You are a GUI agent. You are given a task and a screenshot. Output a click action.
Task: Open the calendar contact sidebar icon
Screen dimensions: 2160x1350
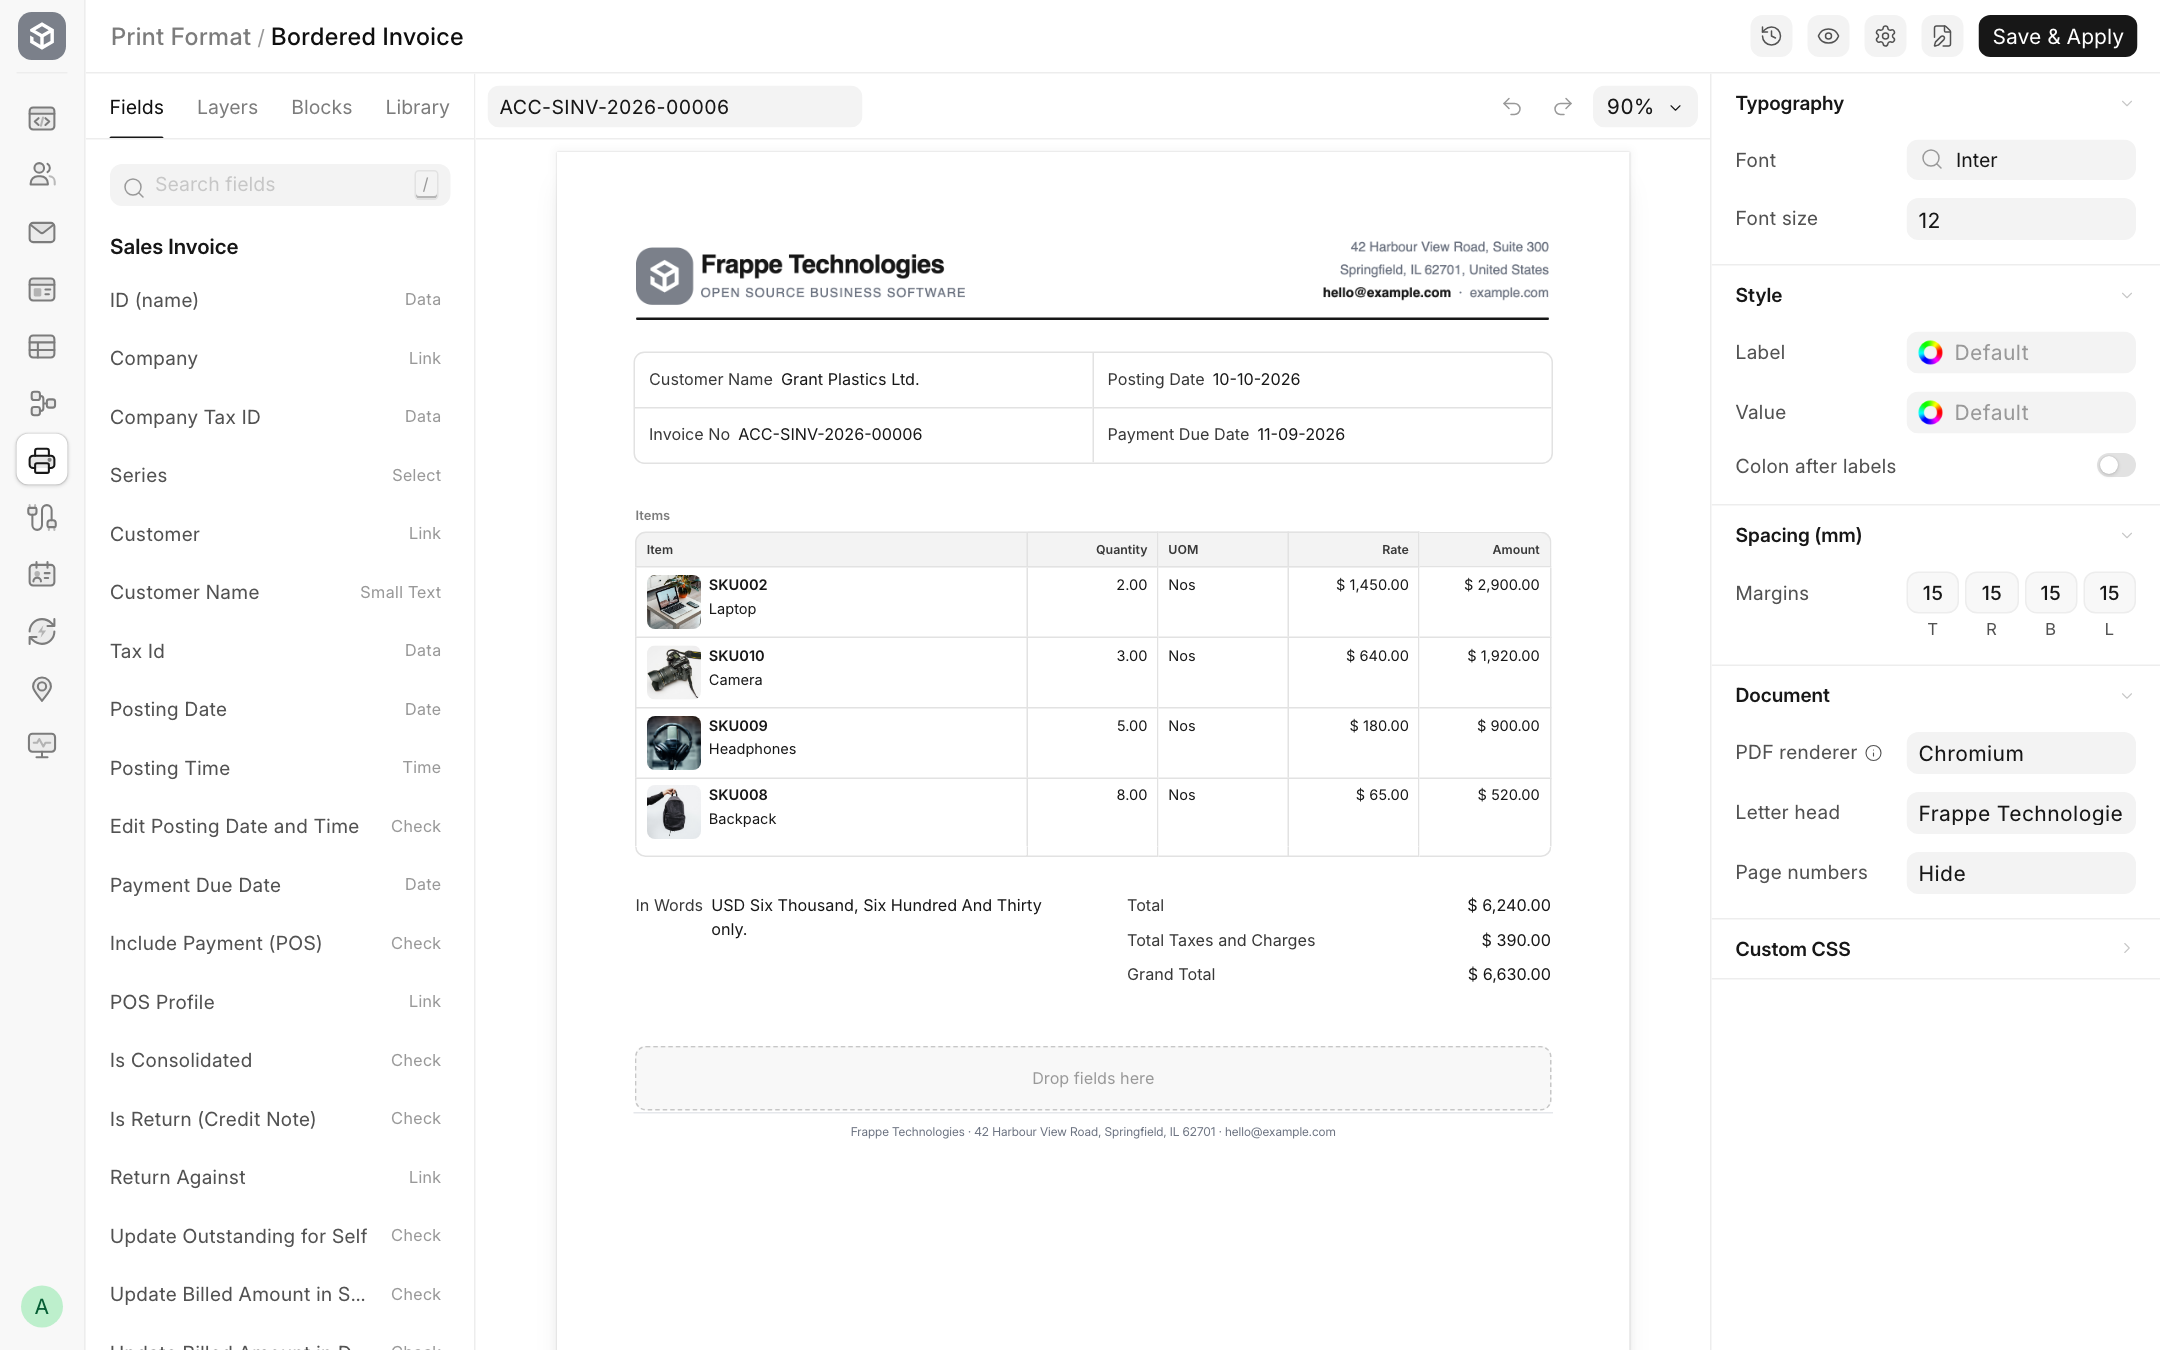click(x=42, y=574)
